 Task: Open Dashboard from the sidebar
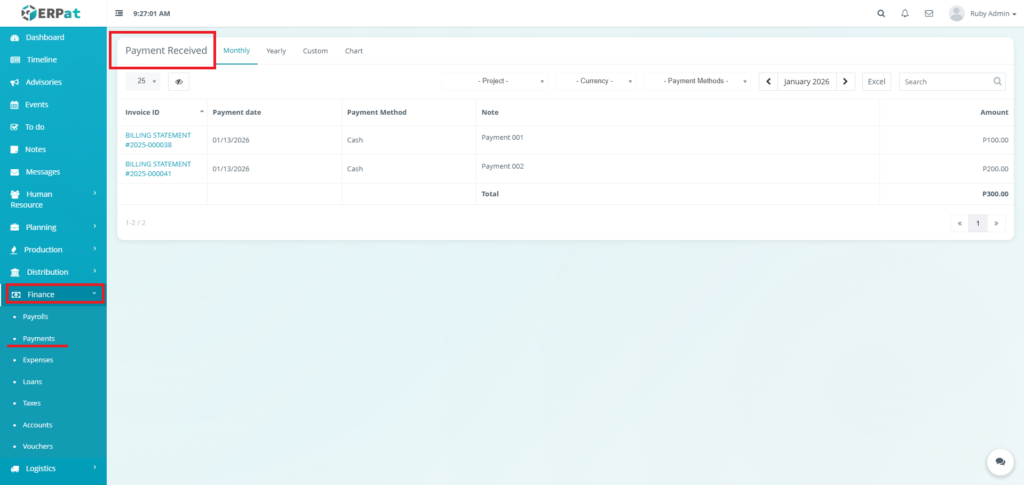(44, 38)
